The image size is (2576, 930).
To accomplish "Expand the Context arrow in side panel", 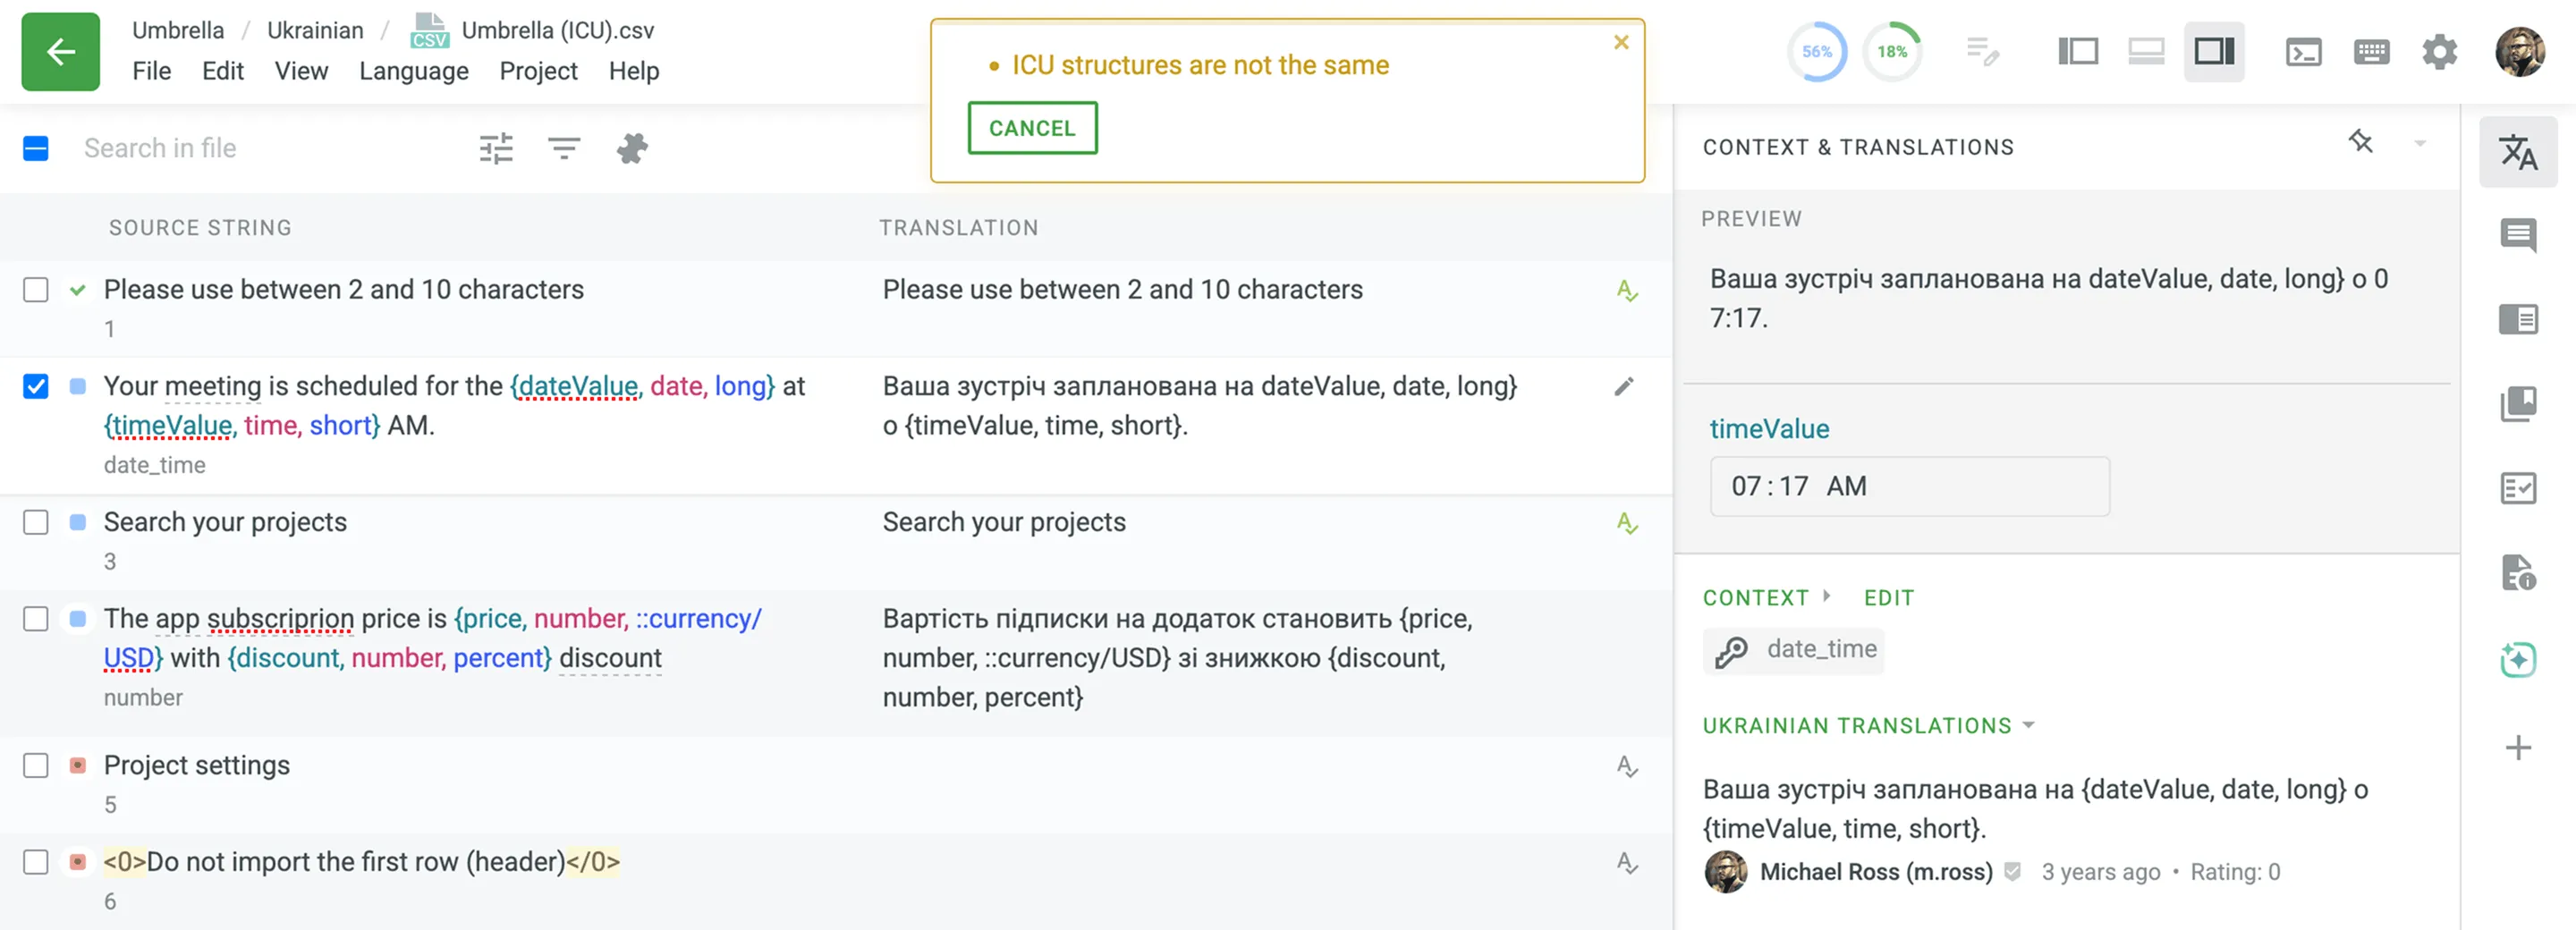I will [1827, 596].
